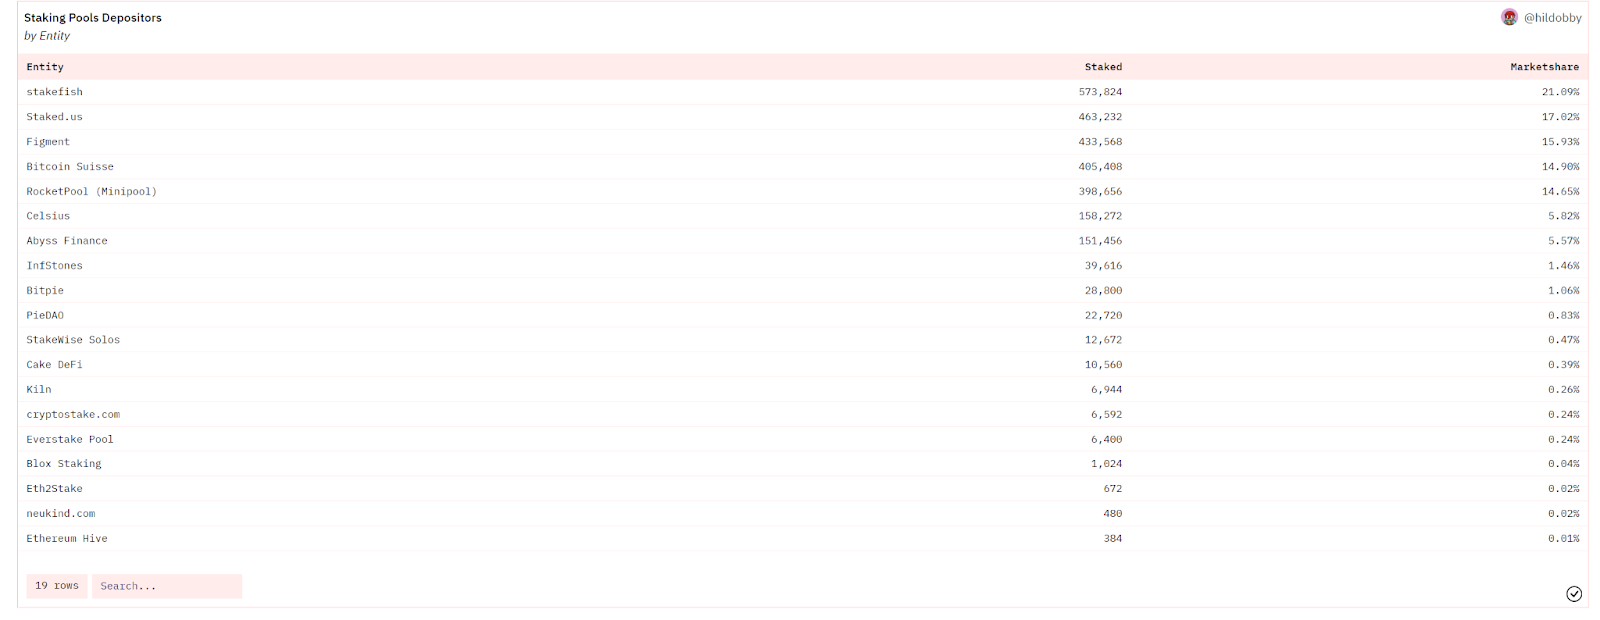Click the 405,408 staked value
Viewport: 1600px width, 620px height.
(1100, 167)
